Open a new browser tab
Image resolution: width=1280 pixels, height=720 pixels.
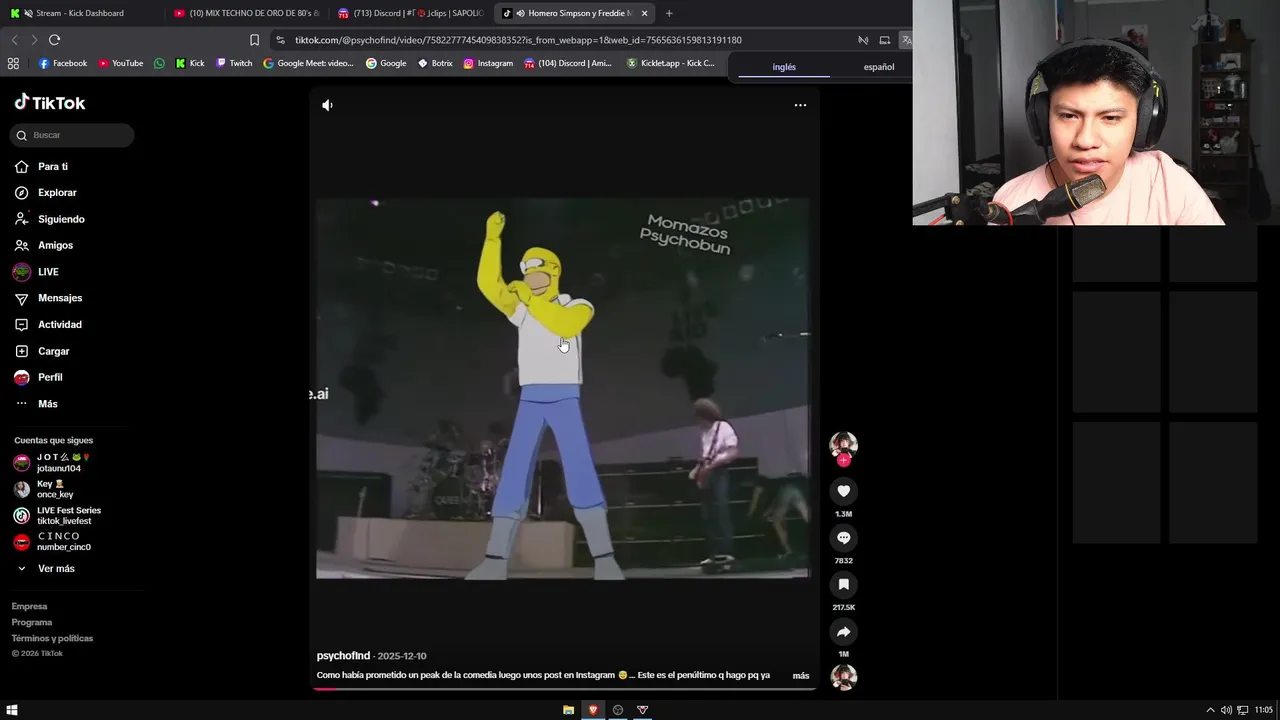[669, 13]
